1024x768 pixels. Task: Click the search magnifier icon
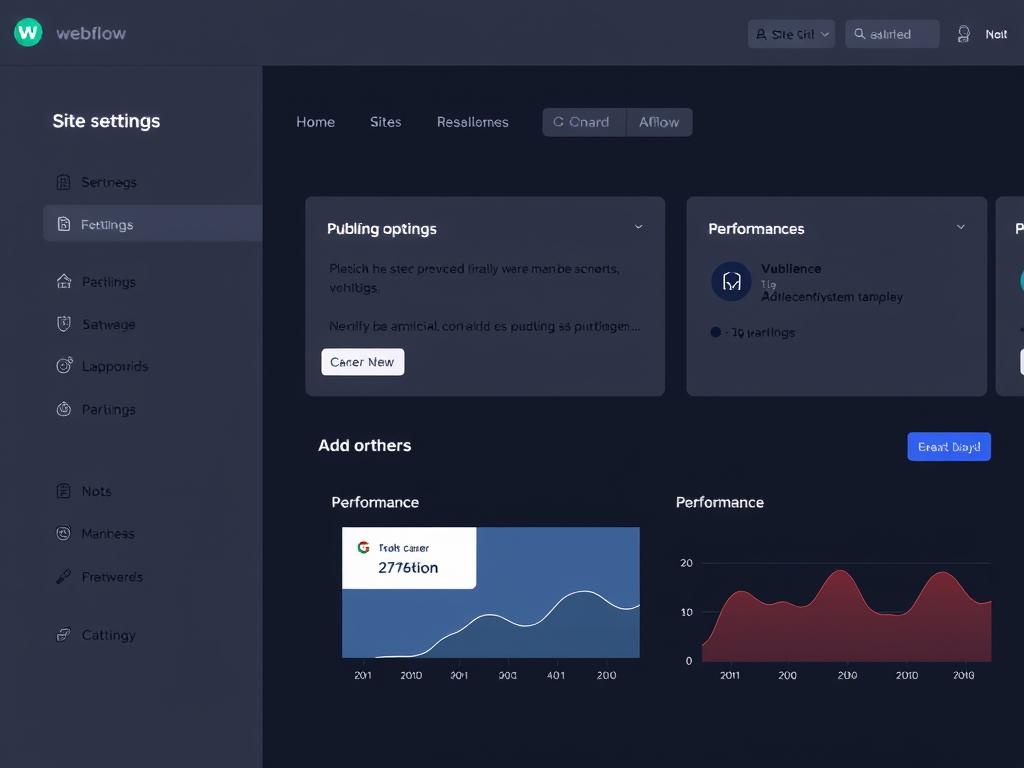coord(859,33)
